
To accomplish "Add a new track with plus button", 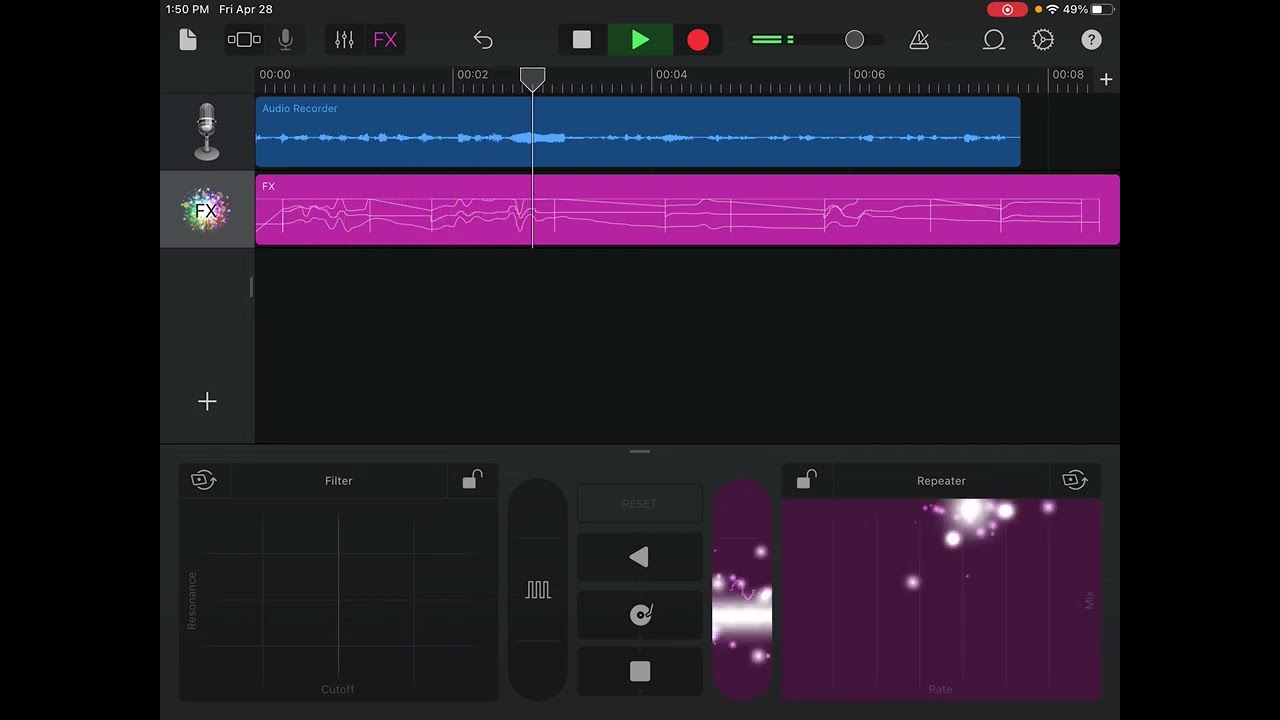I will (x=207, y=401).
